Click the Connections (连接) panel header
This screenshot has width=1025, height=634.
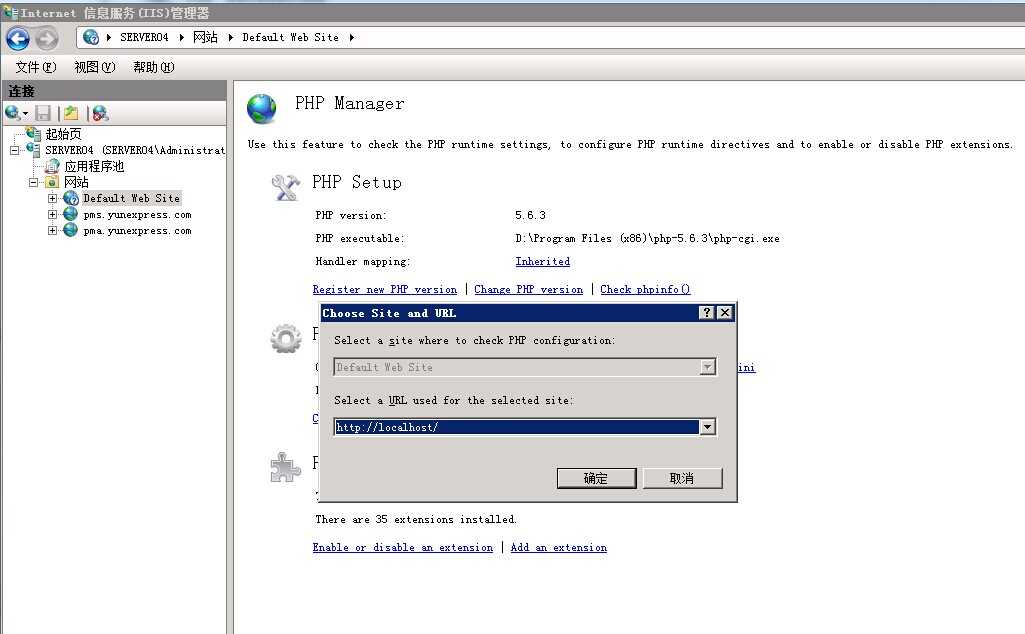(x=114, y=91)
